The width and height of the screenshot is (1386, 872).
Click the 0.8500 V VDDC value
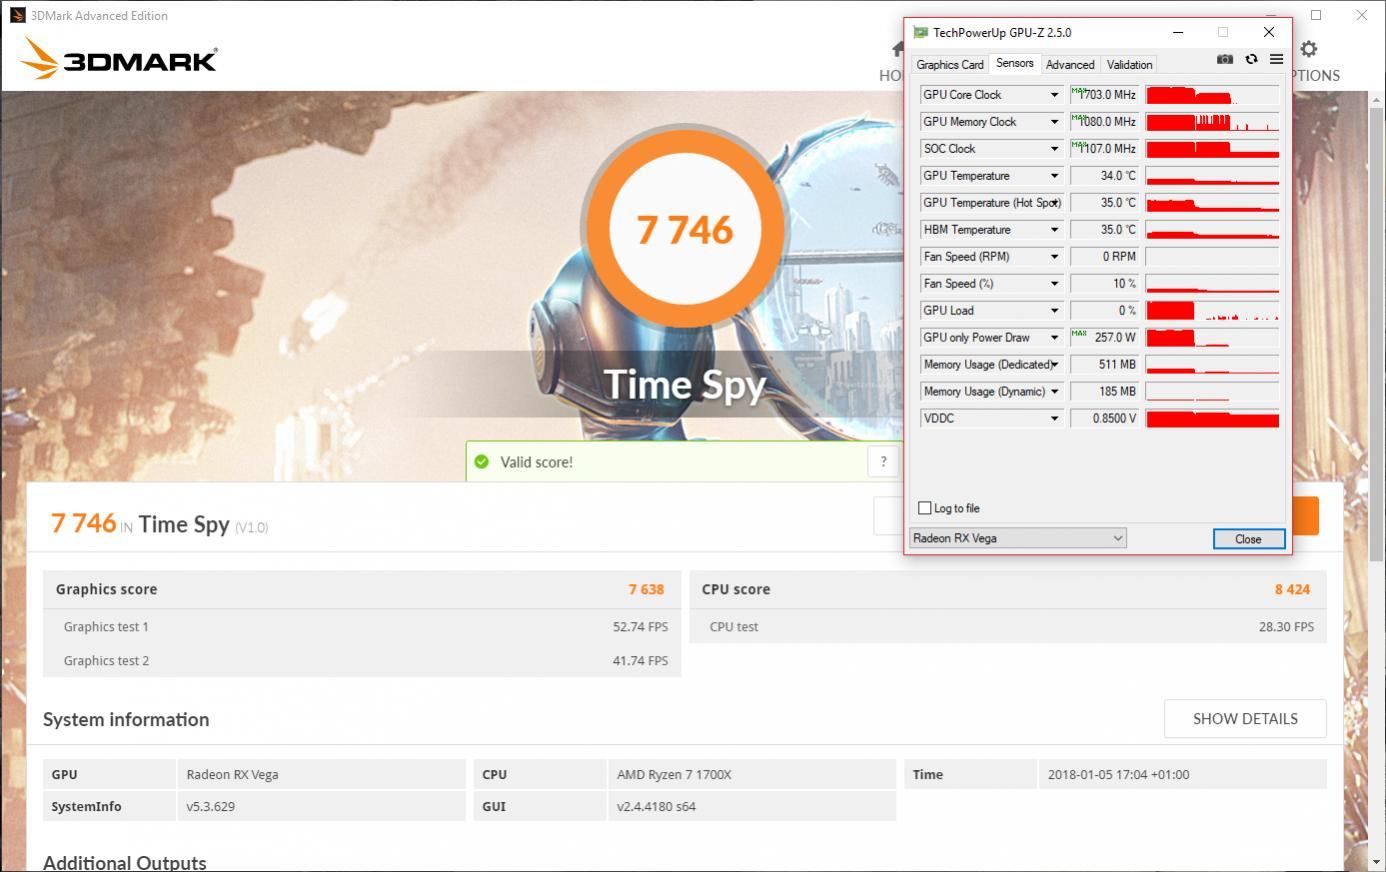(x=1104, y=419)
